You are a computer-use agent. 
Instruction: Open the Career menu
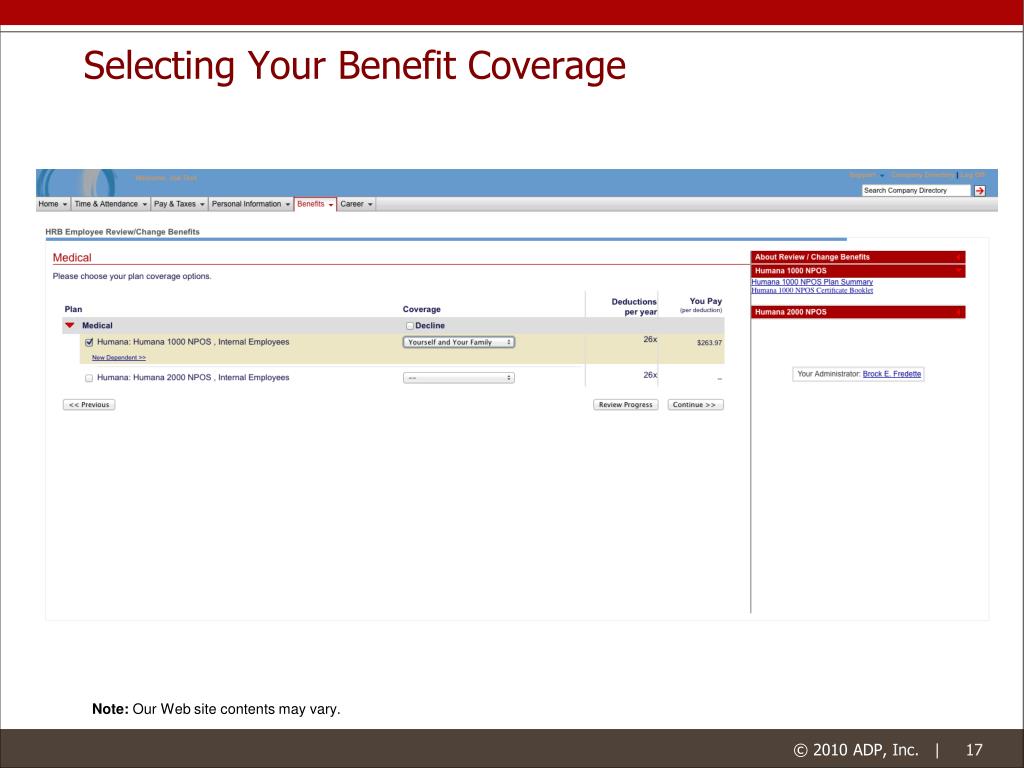357,204
